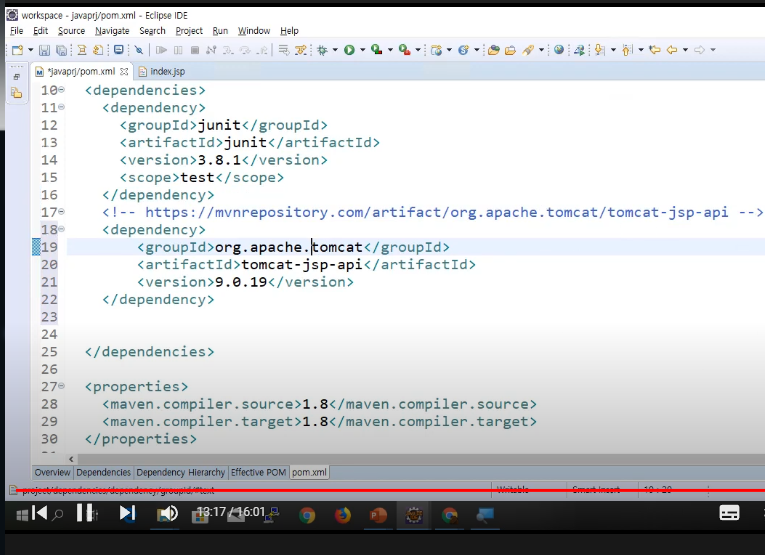Open the File menu
This screenshot has height=555, width=765.
tap(17, 31)
